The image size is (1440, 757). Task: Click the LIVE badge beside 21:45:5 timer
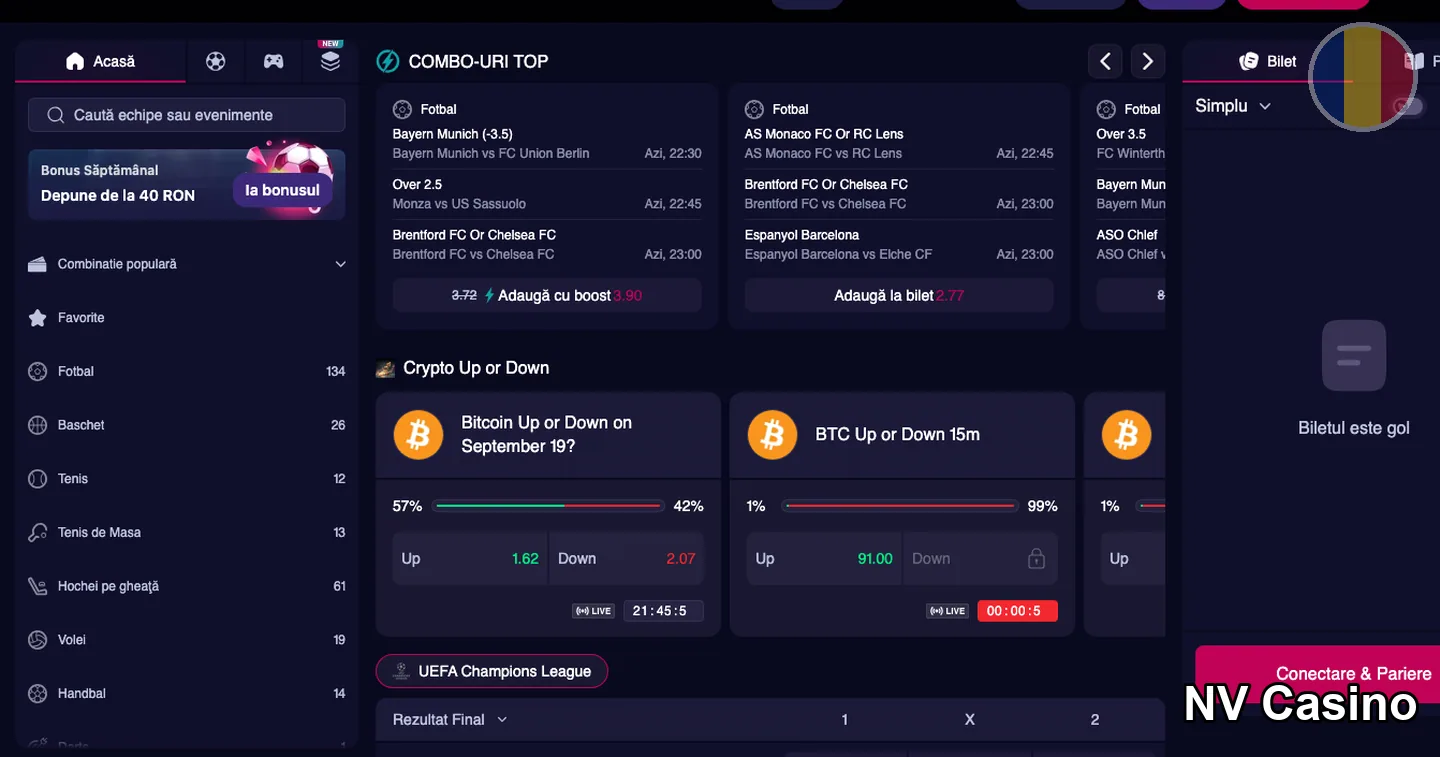tap(593, 611)
